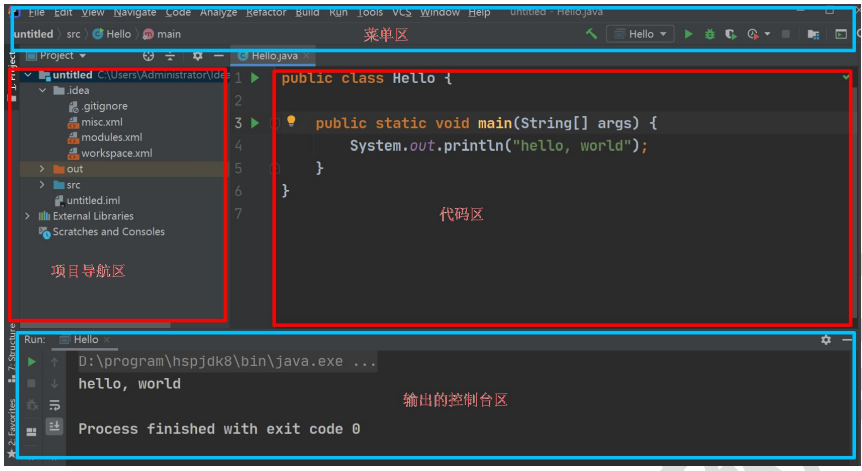This screenshot has height=471, width=862.
Task: Click the "hello, world" string in code
Action: click(571, 146)
